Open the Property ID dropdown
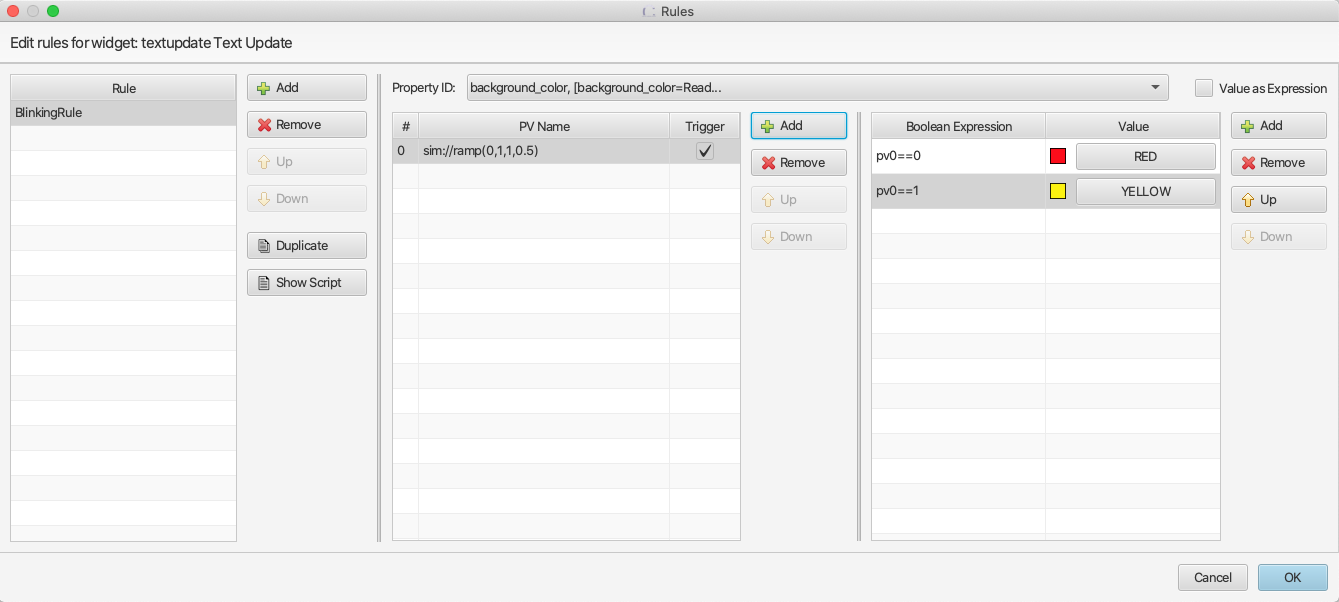The height and width of the screenshot is (602, 1339). click(817, 88)
